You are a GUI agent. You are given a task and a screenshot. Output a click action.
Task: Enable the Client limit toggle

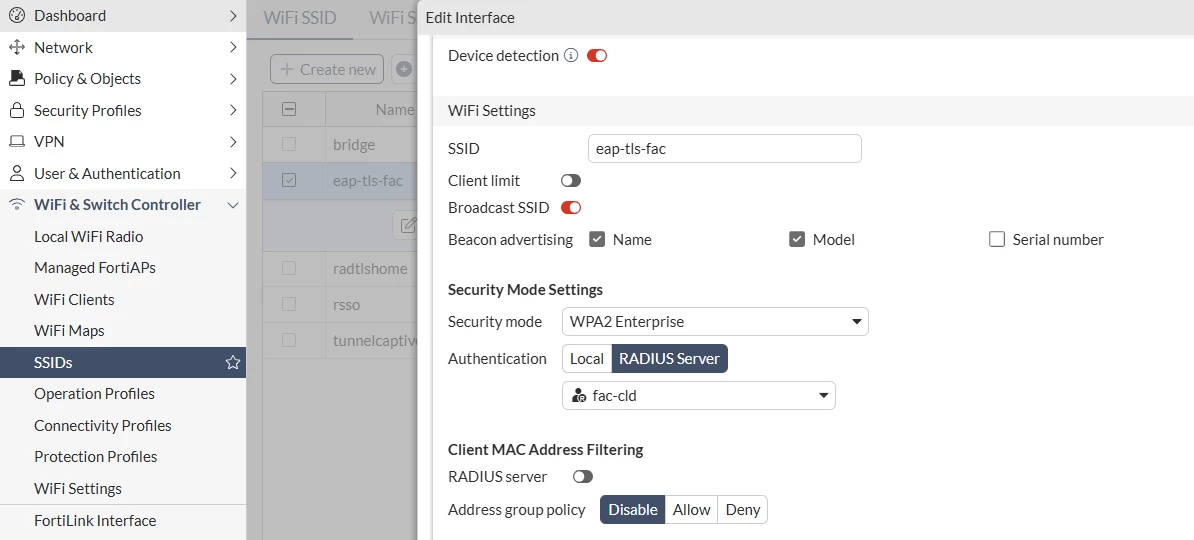click(x=570, y=181)
